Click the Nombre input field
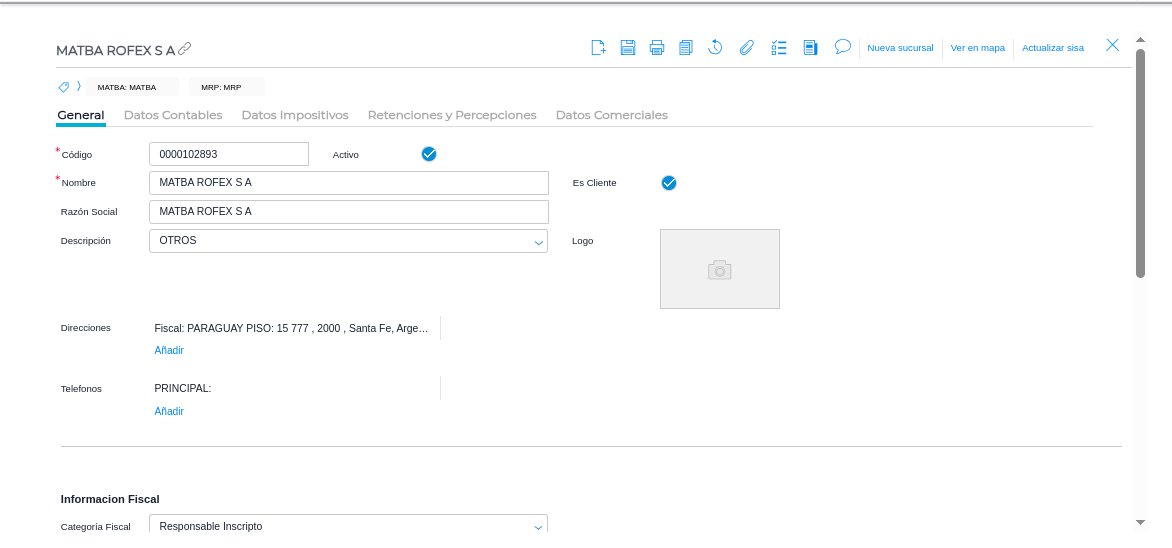 (x=349, y=183)
